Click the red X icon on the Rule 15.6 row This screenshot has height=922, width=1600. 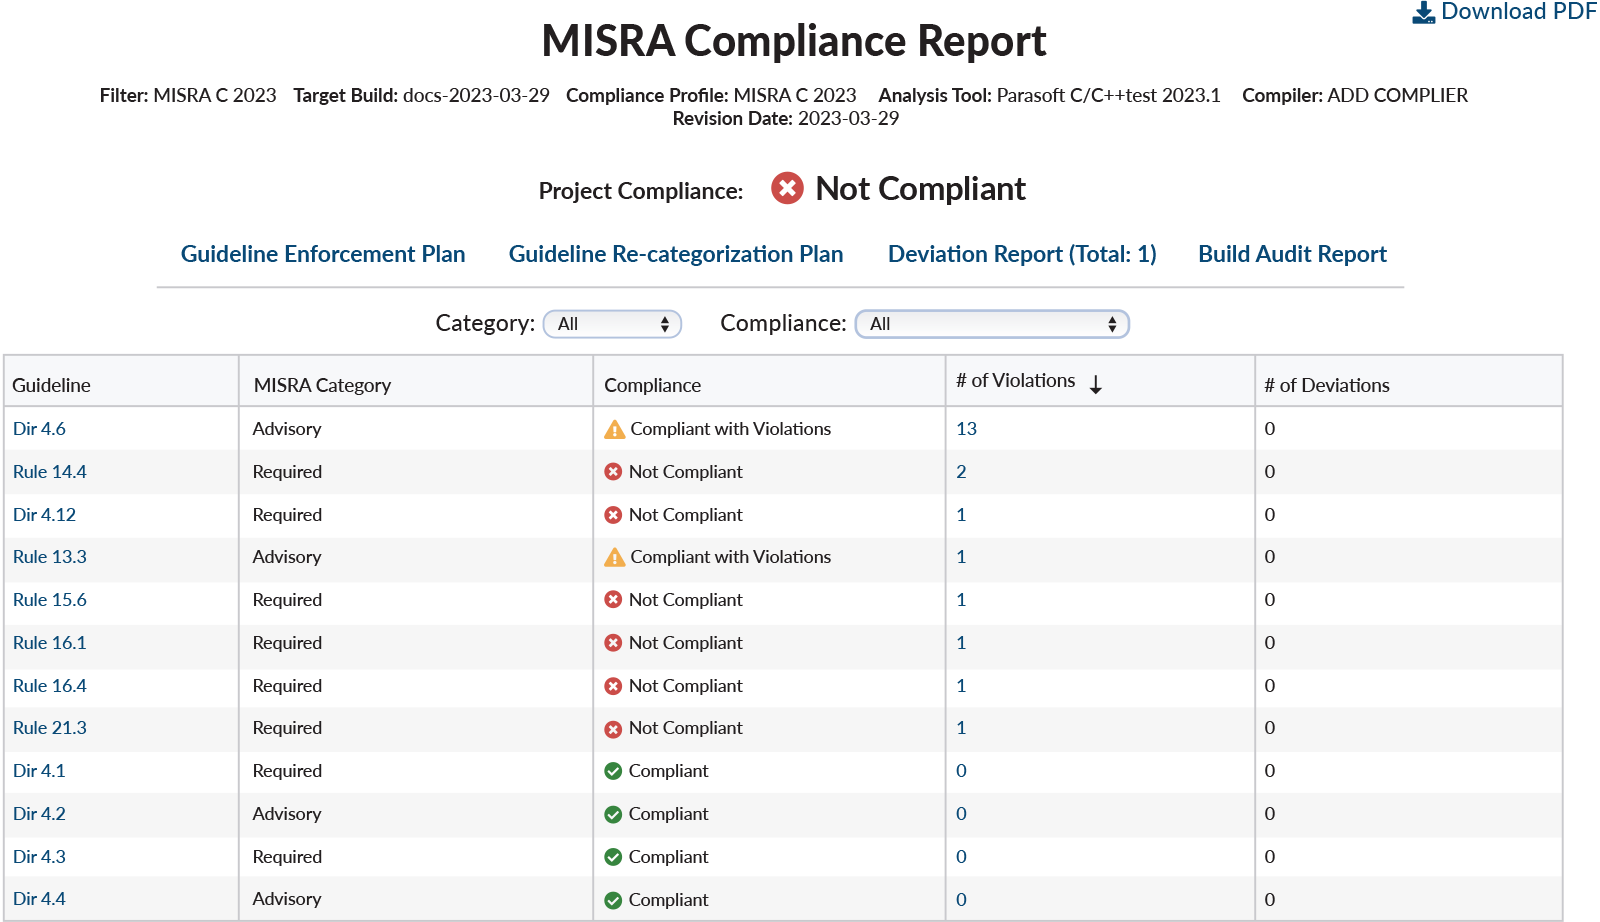pyautogui.click(x=613, y=599)
